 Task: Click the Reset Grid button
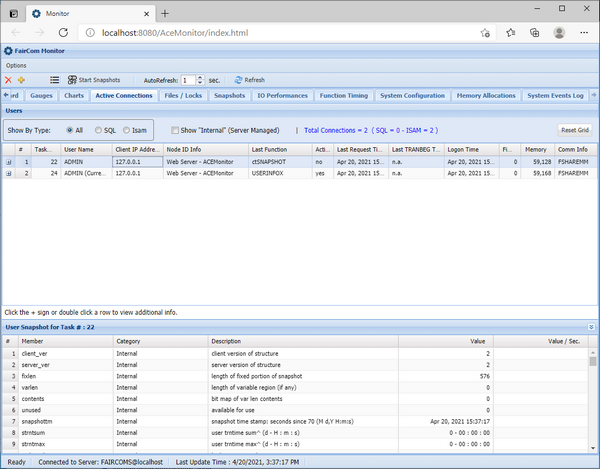[x=575, y=130]
